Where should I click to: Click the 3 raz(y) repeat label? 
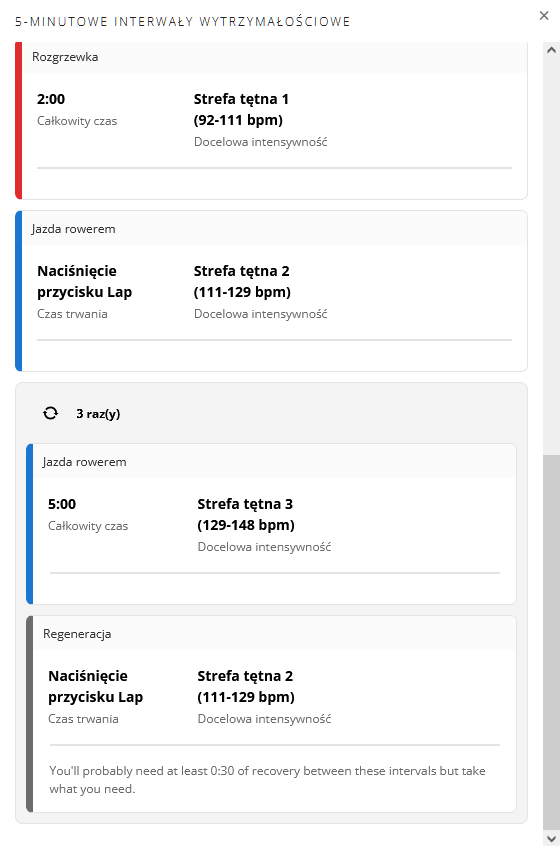coord(98,414)
